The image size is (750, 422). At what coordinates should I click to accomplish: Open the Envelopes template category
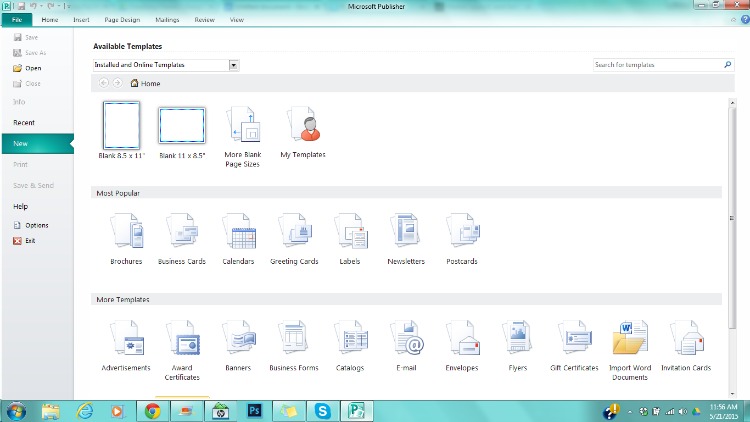(462, 346)
